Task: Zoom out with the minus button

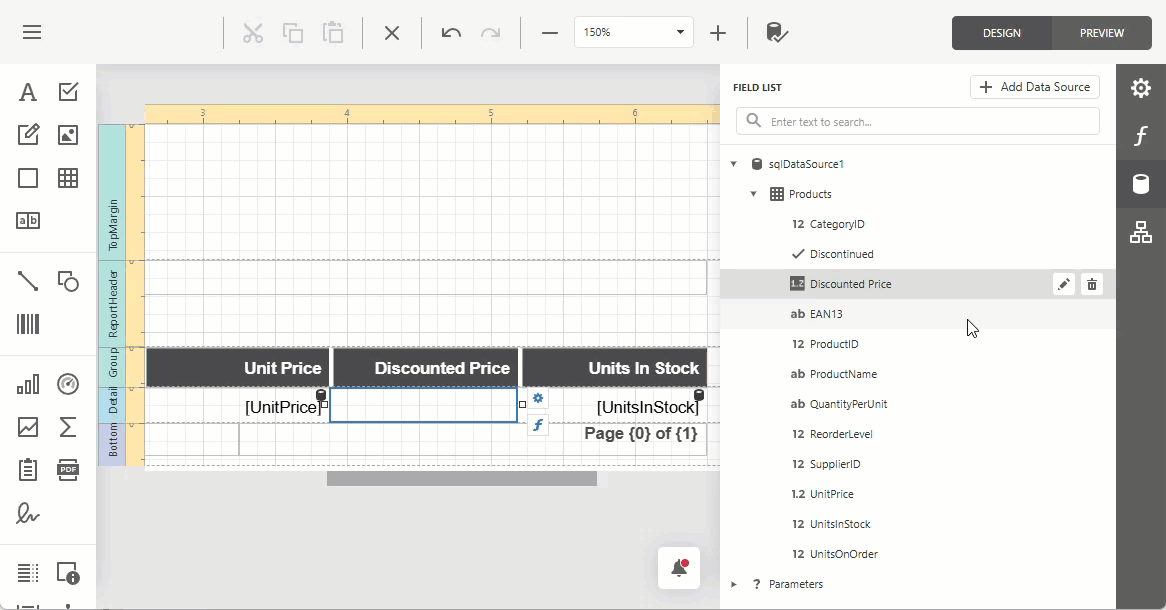Action: 550,33
